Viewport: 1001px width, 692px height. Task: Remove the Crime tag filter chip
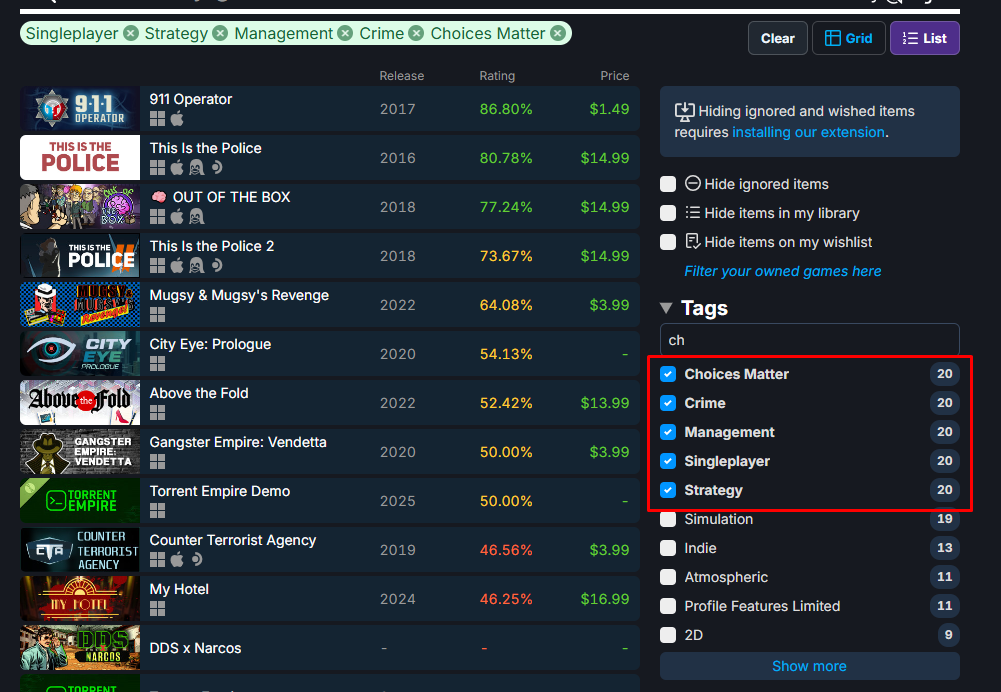click(416, 33)
